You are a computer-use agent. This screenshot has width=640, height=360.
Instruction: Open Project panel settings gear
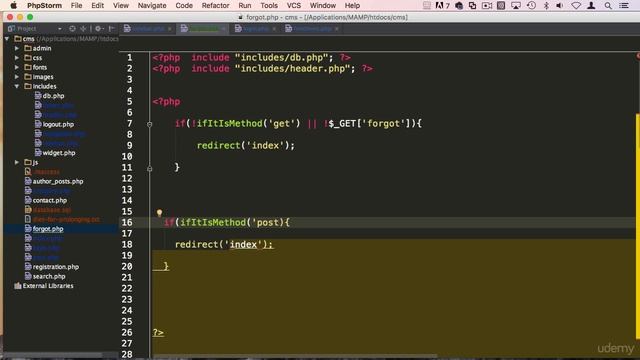[x=98, y=29]
